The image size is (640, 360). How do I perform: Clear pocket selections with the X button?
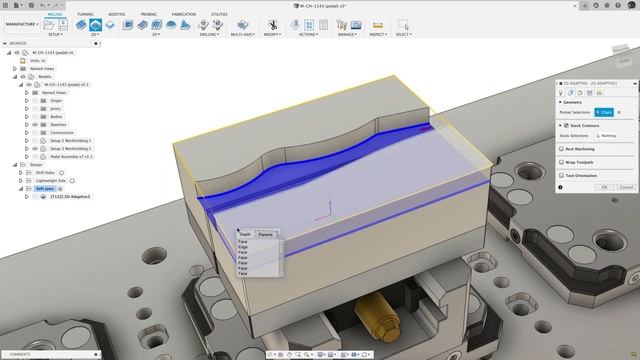pos(619,112)
